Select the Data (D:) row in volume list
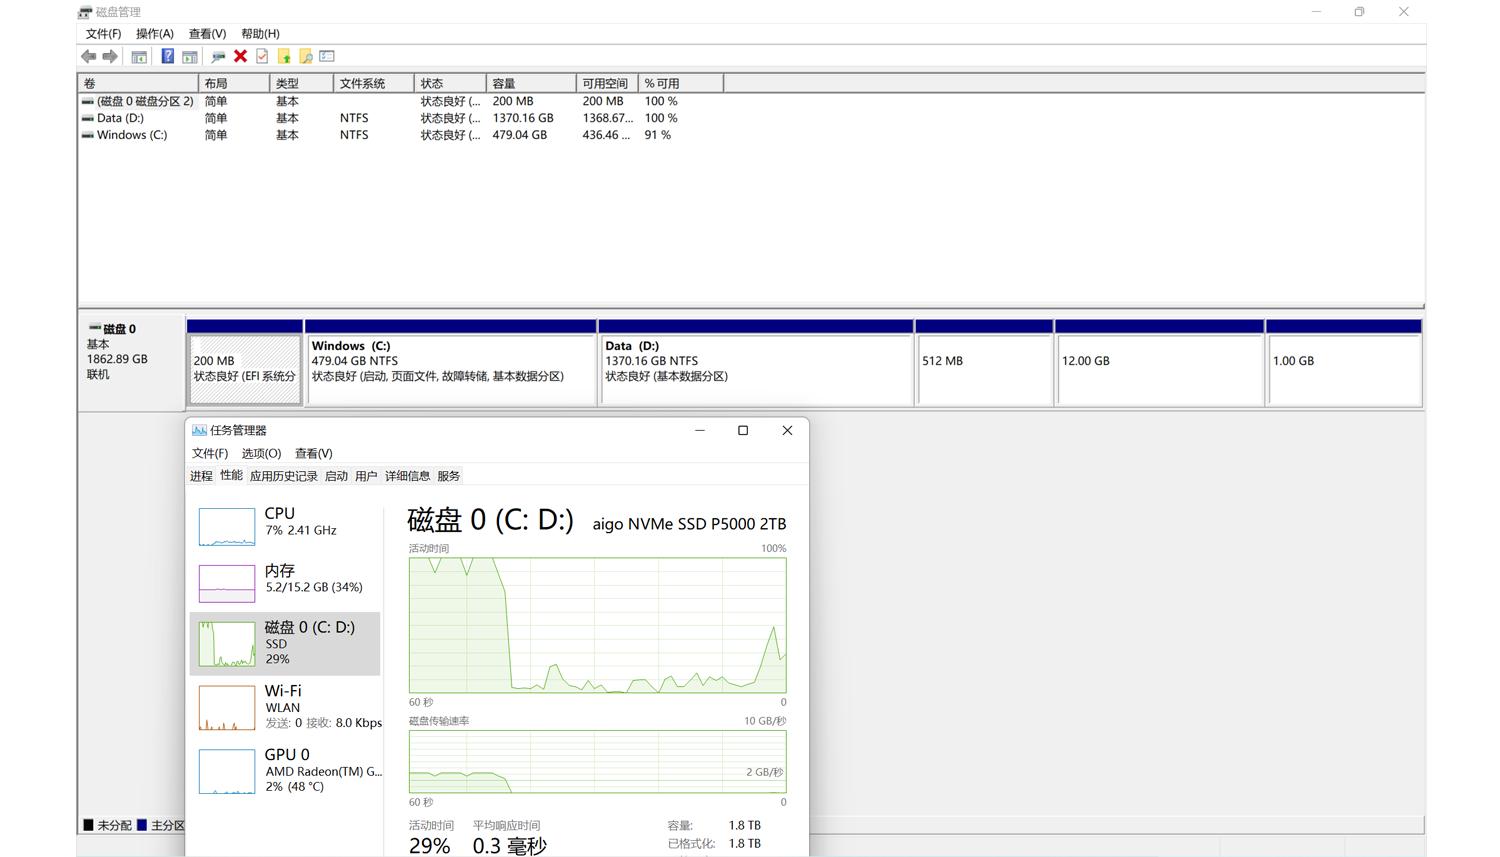 [120, 118]
